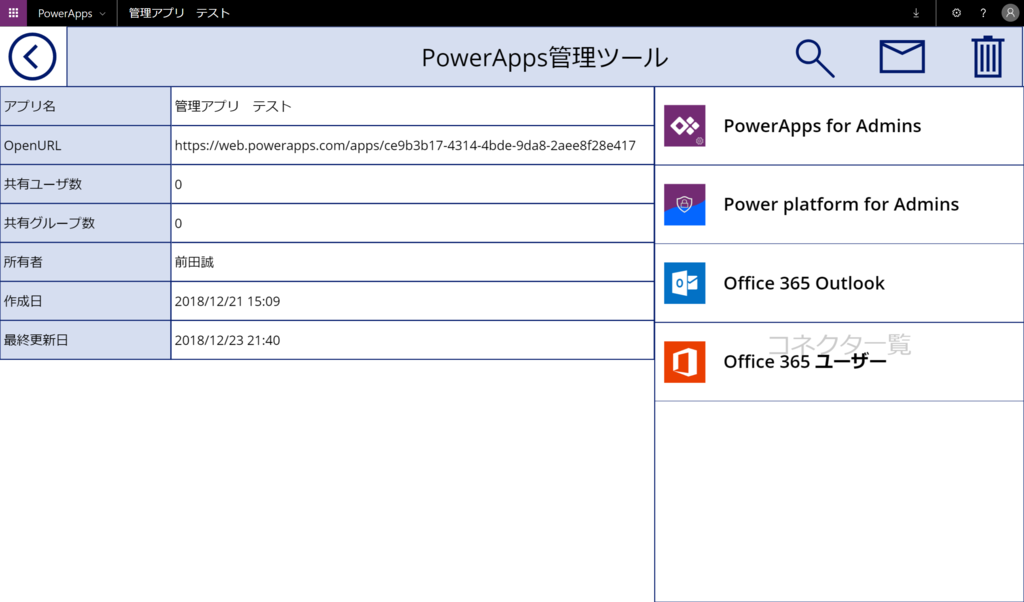Click the 所有者 row label
Viewport: 1024px width, 602px height.
[24, 262]
